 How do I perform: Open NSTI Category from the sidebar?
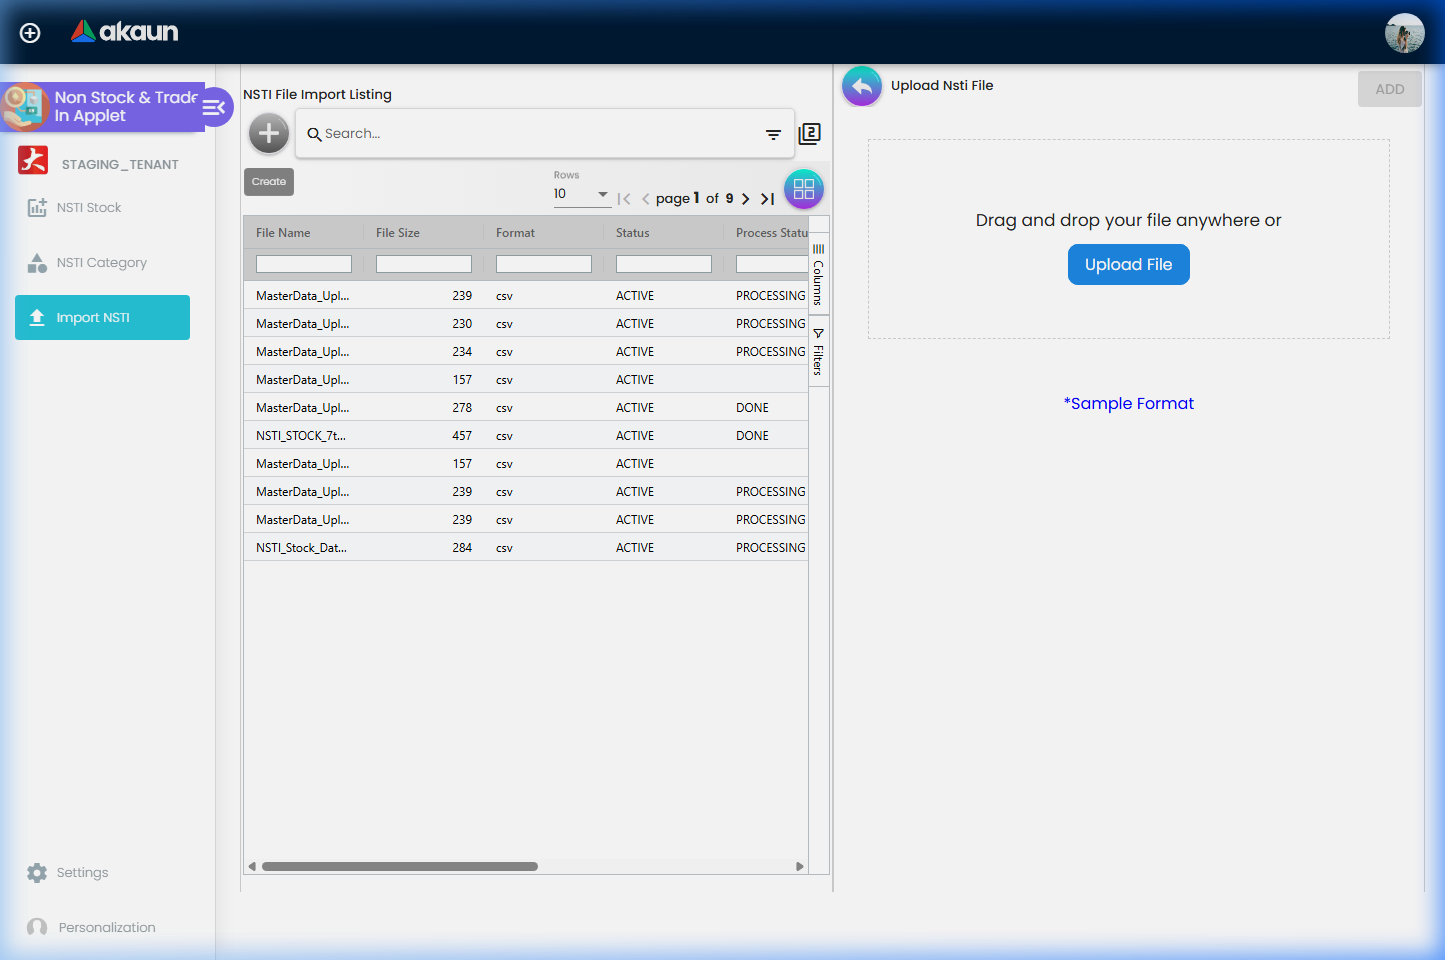pos(36,262)
